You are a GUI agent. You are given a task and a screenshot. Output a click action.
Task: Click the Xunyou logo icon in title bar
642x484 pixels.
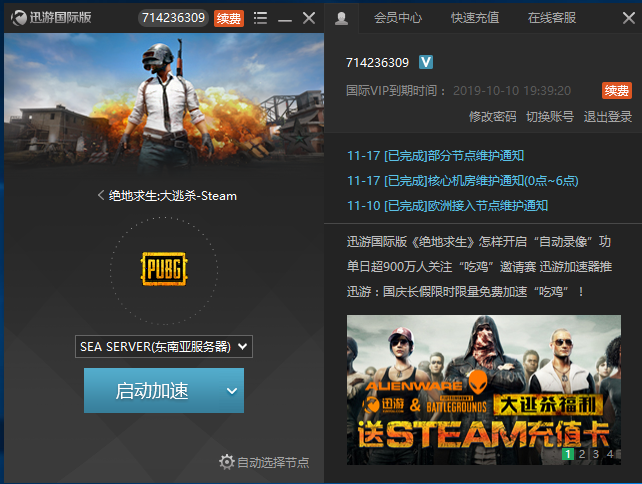point(18,18)
